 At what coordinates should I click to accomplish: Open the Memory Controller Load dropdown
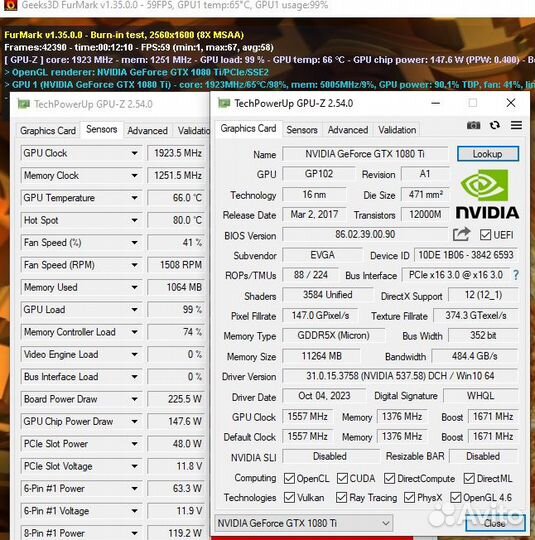[135, 332]
